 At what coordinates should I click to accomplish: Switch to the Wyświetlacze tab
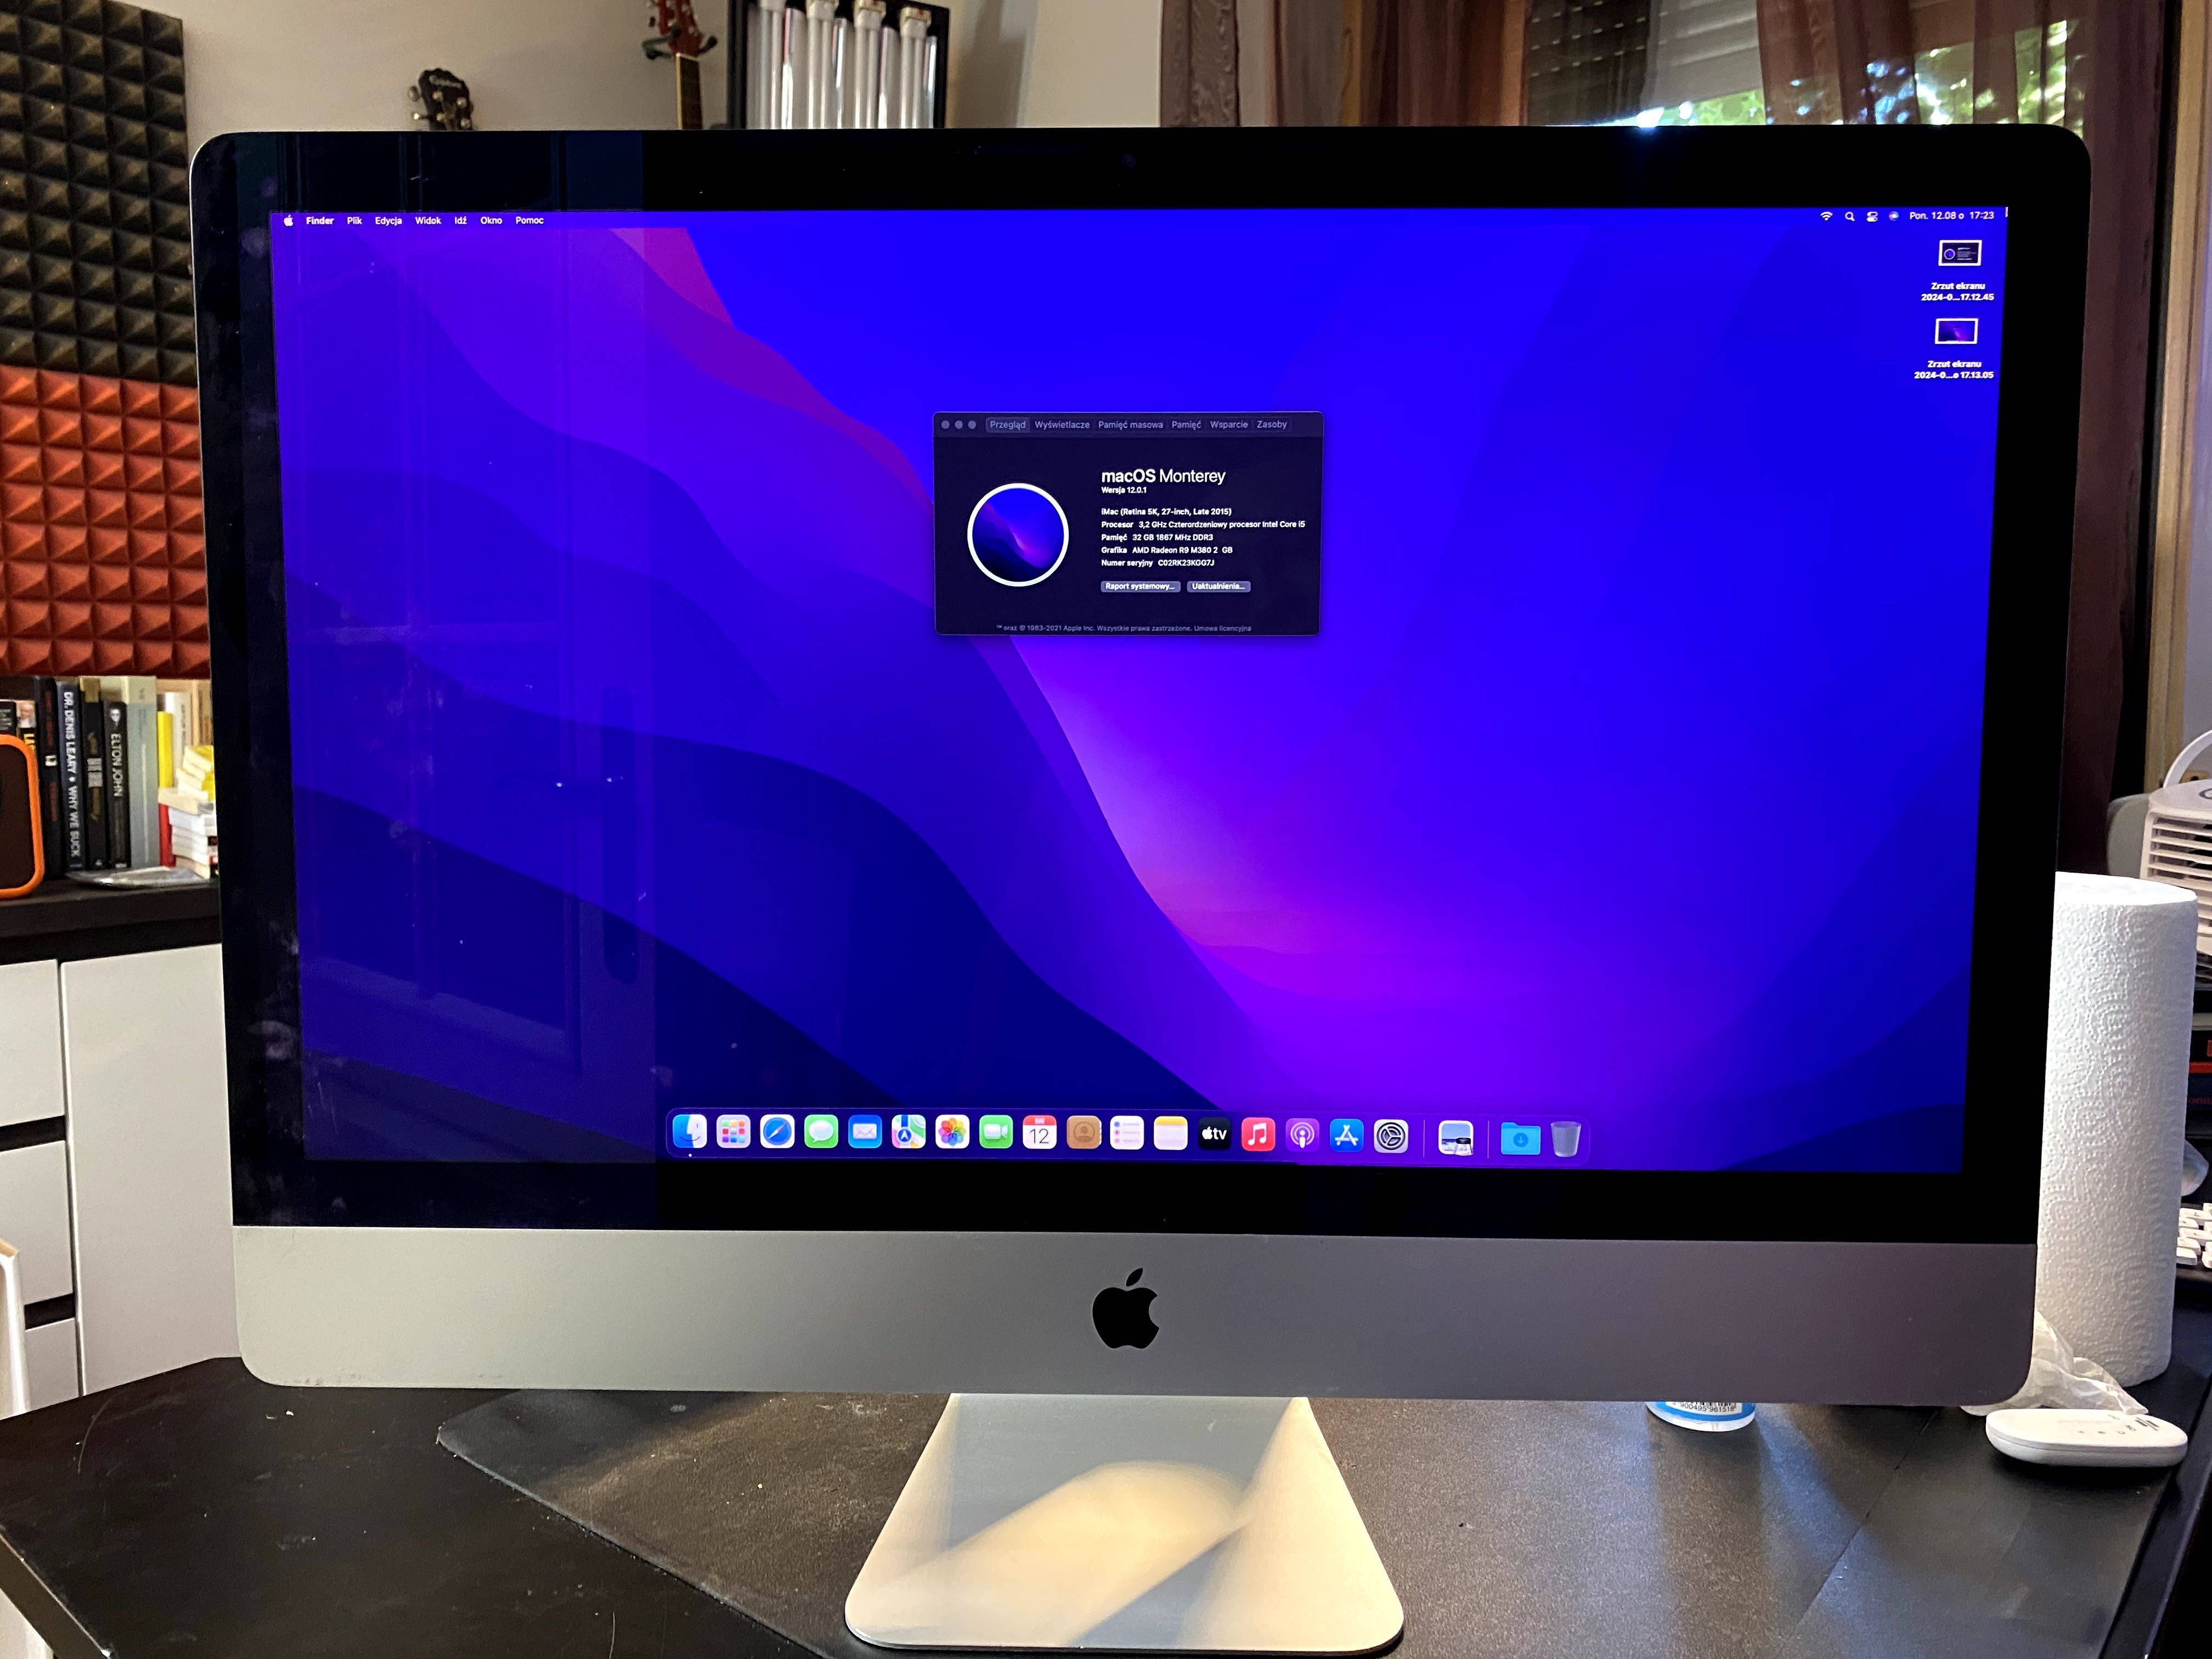point(1062,425)
